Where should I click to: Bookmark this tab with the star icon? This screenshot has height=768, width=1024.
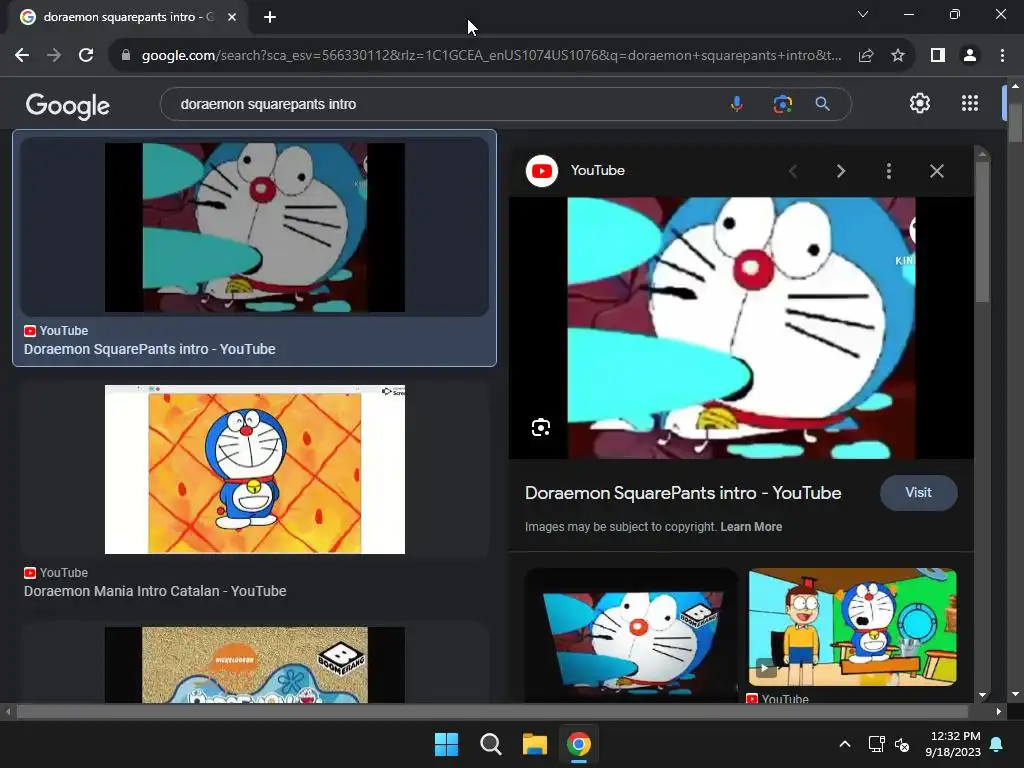tap(898, 56)
